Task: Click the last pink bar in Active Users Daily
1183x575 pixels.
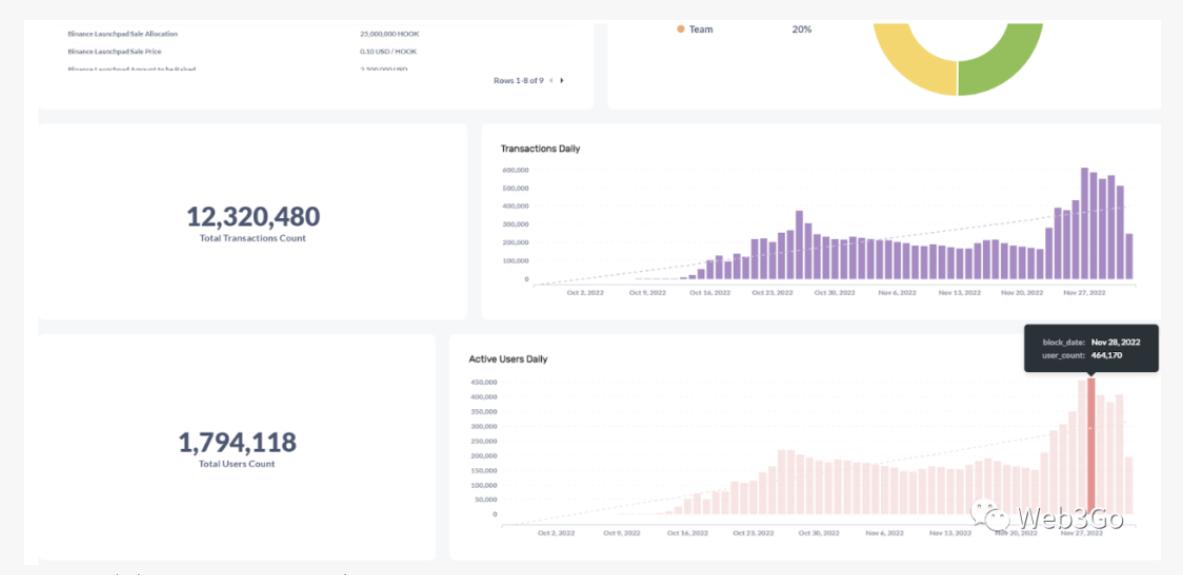Action: [1129, 485]
